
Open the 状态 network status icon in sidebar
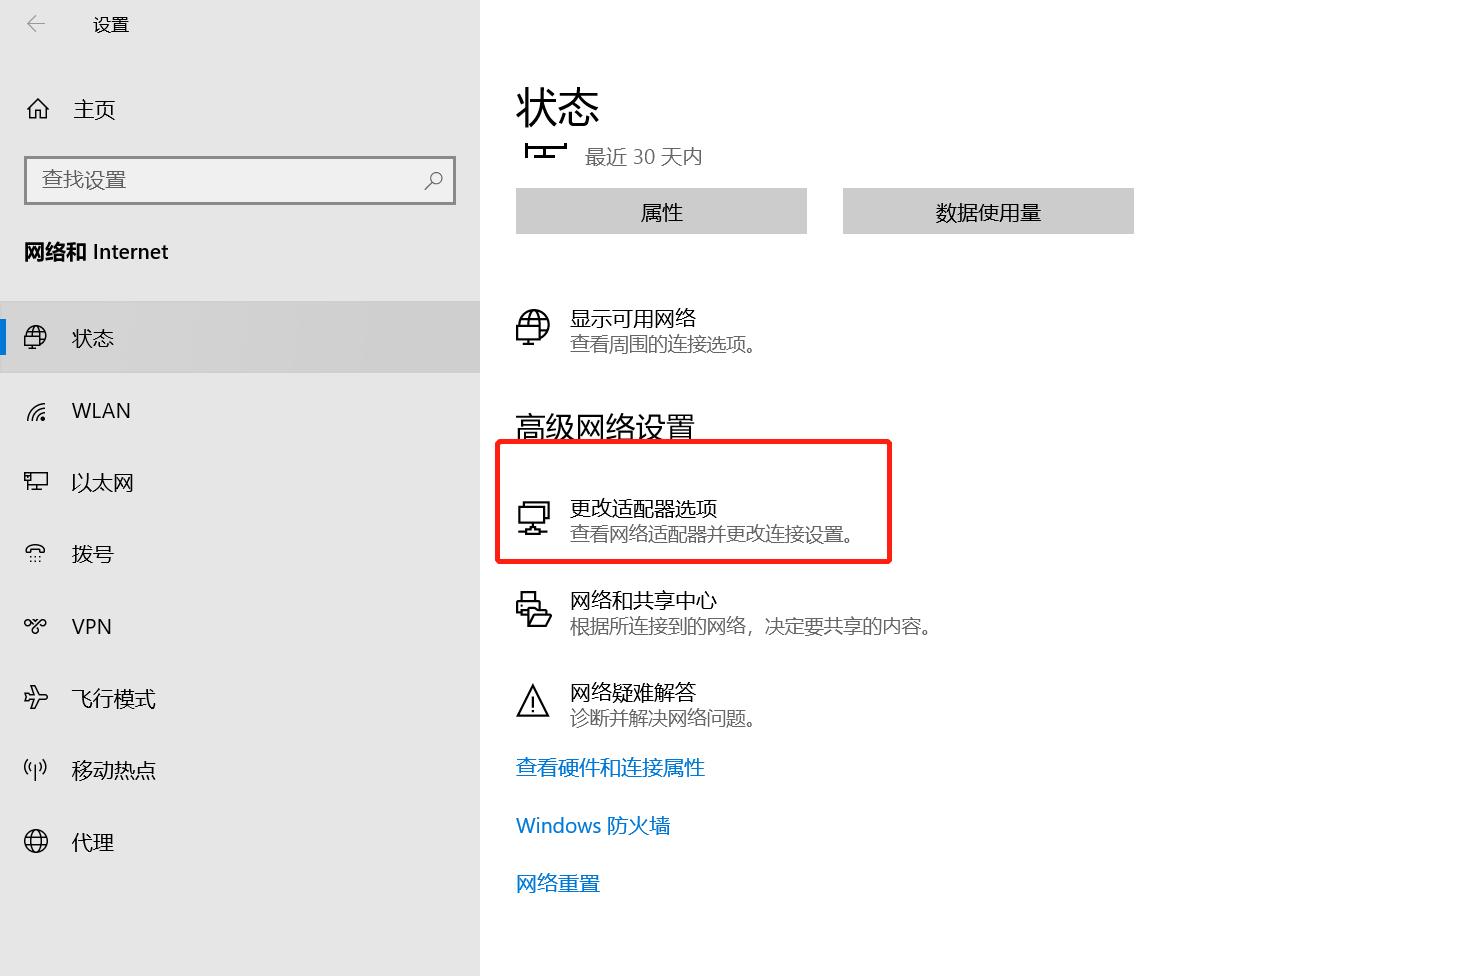tap(36, 337)
